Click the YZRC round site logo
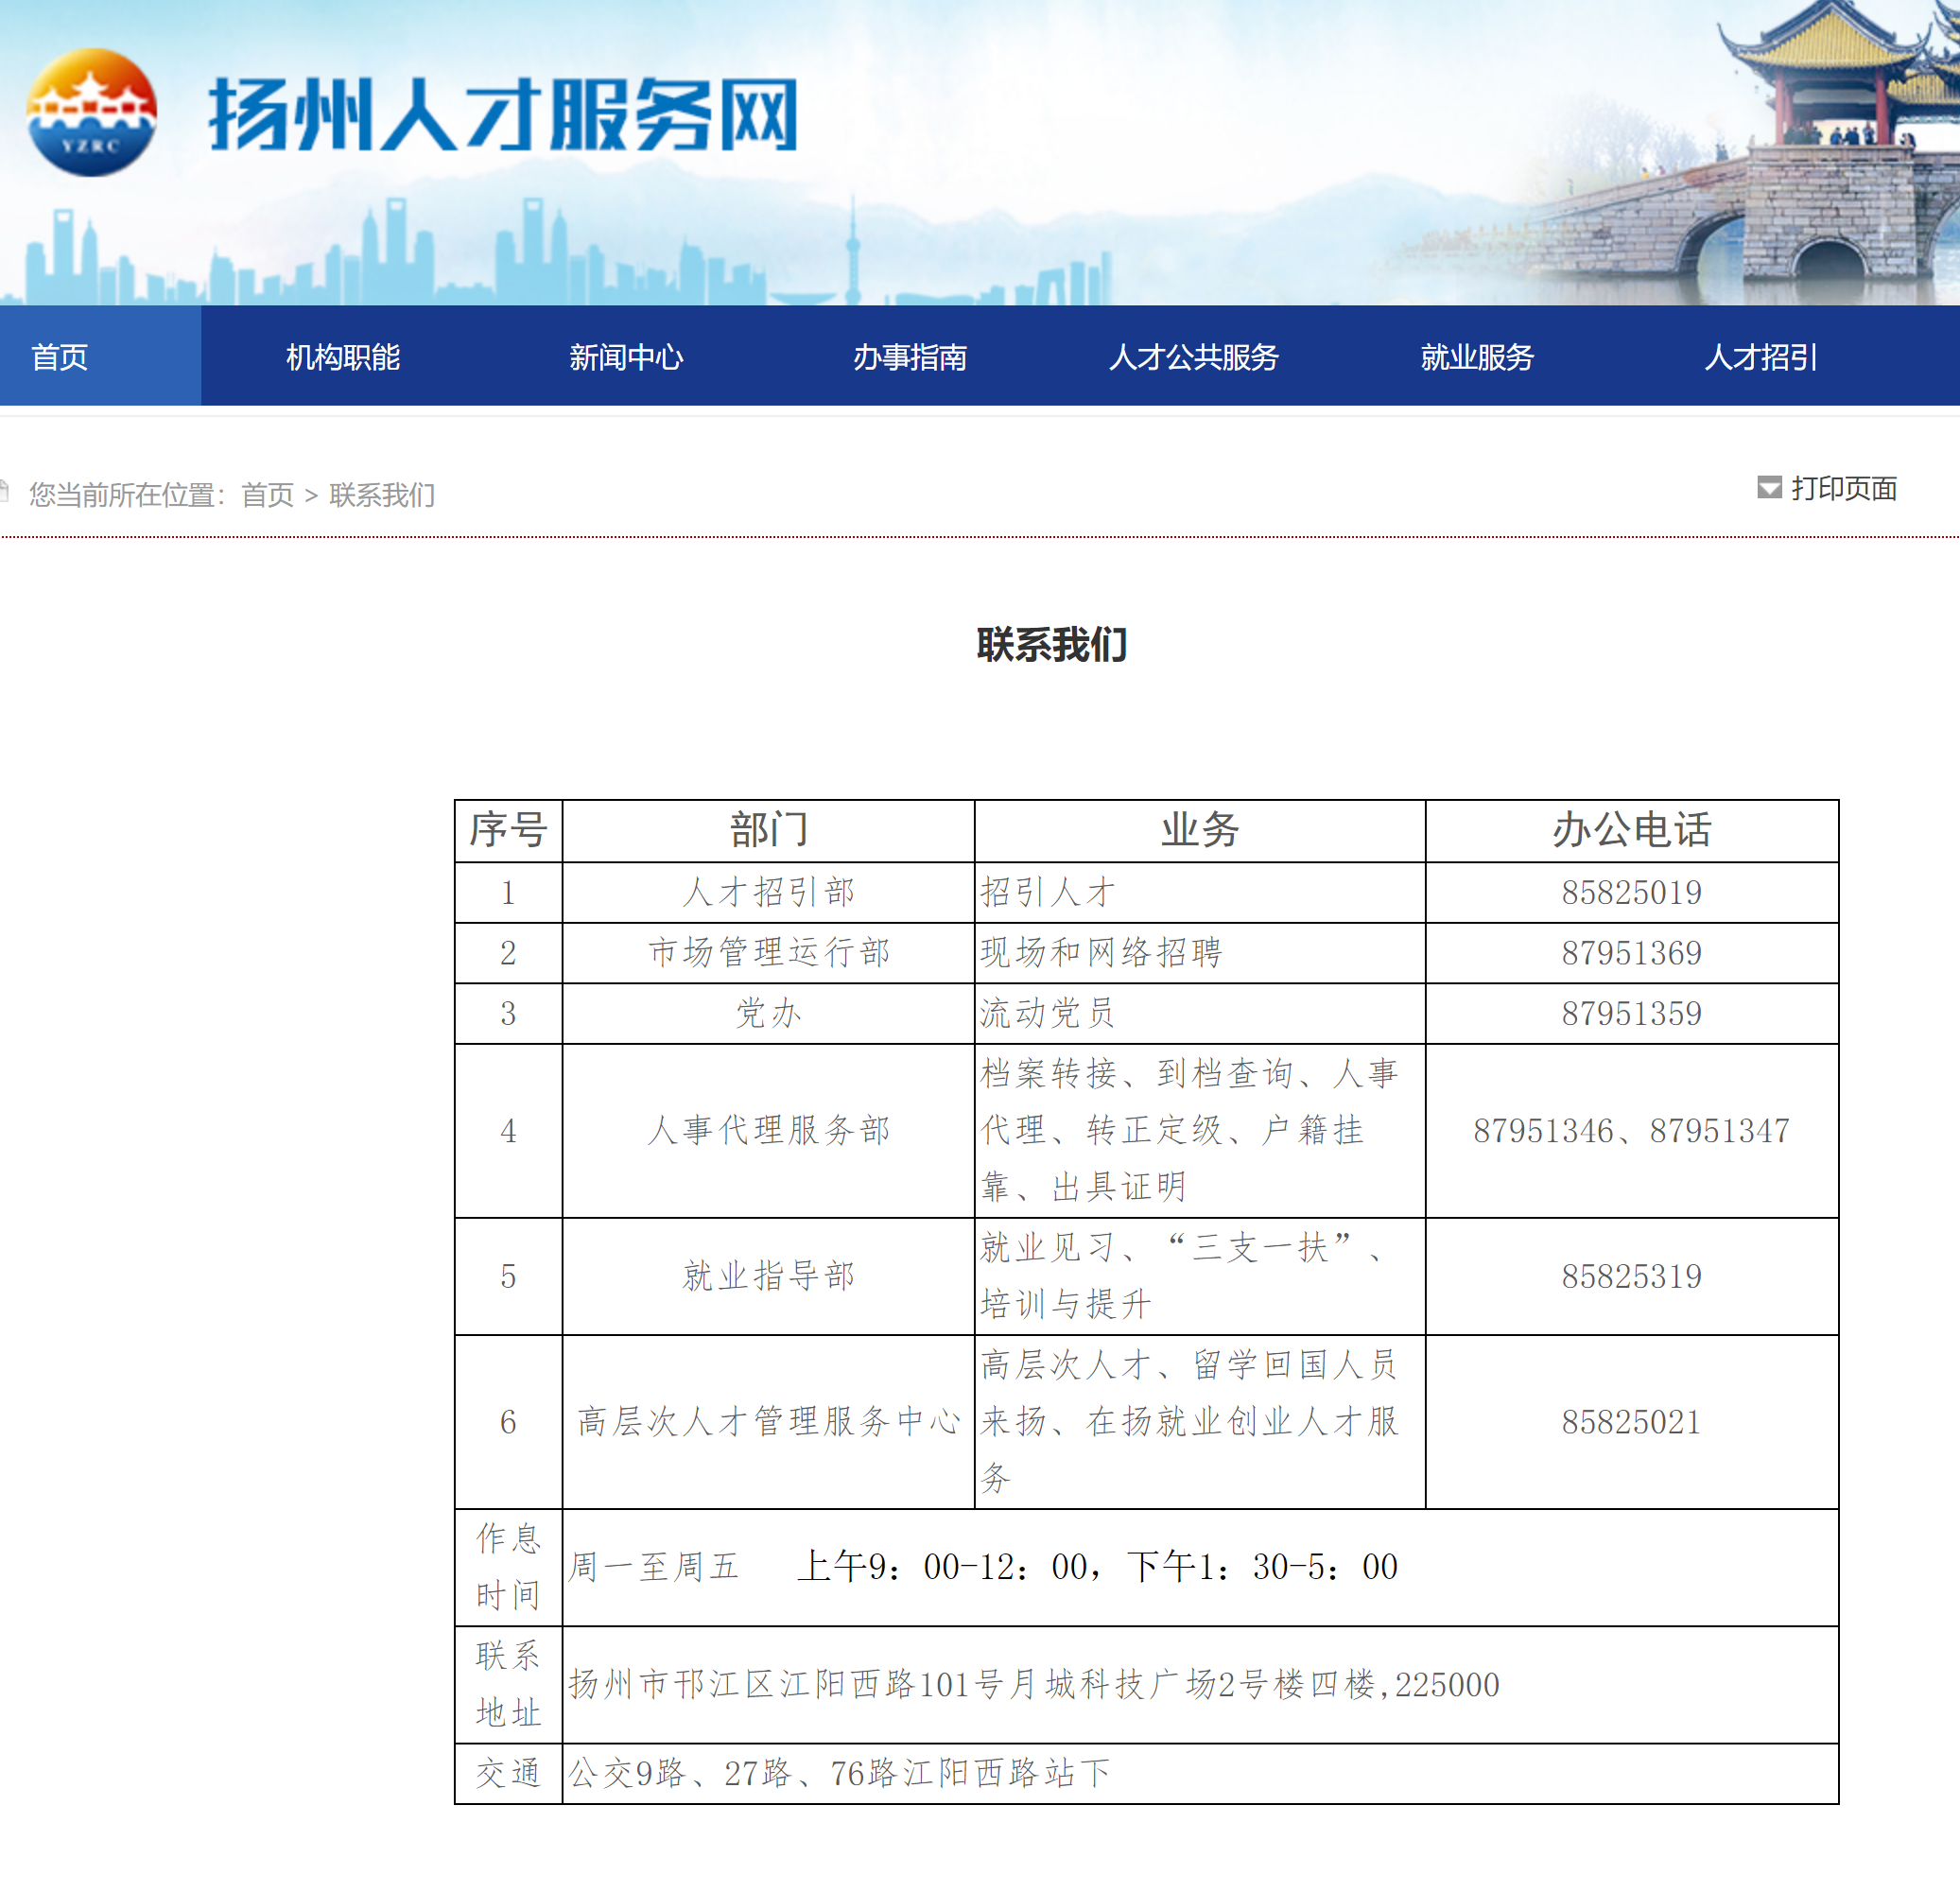Screen dimensions: 1960x1892 pyautogui.click(x=91, y=113)
